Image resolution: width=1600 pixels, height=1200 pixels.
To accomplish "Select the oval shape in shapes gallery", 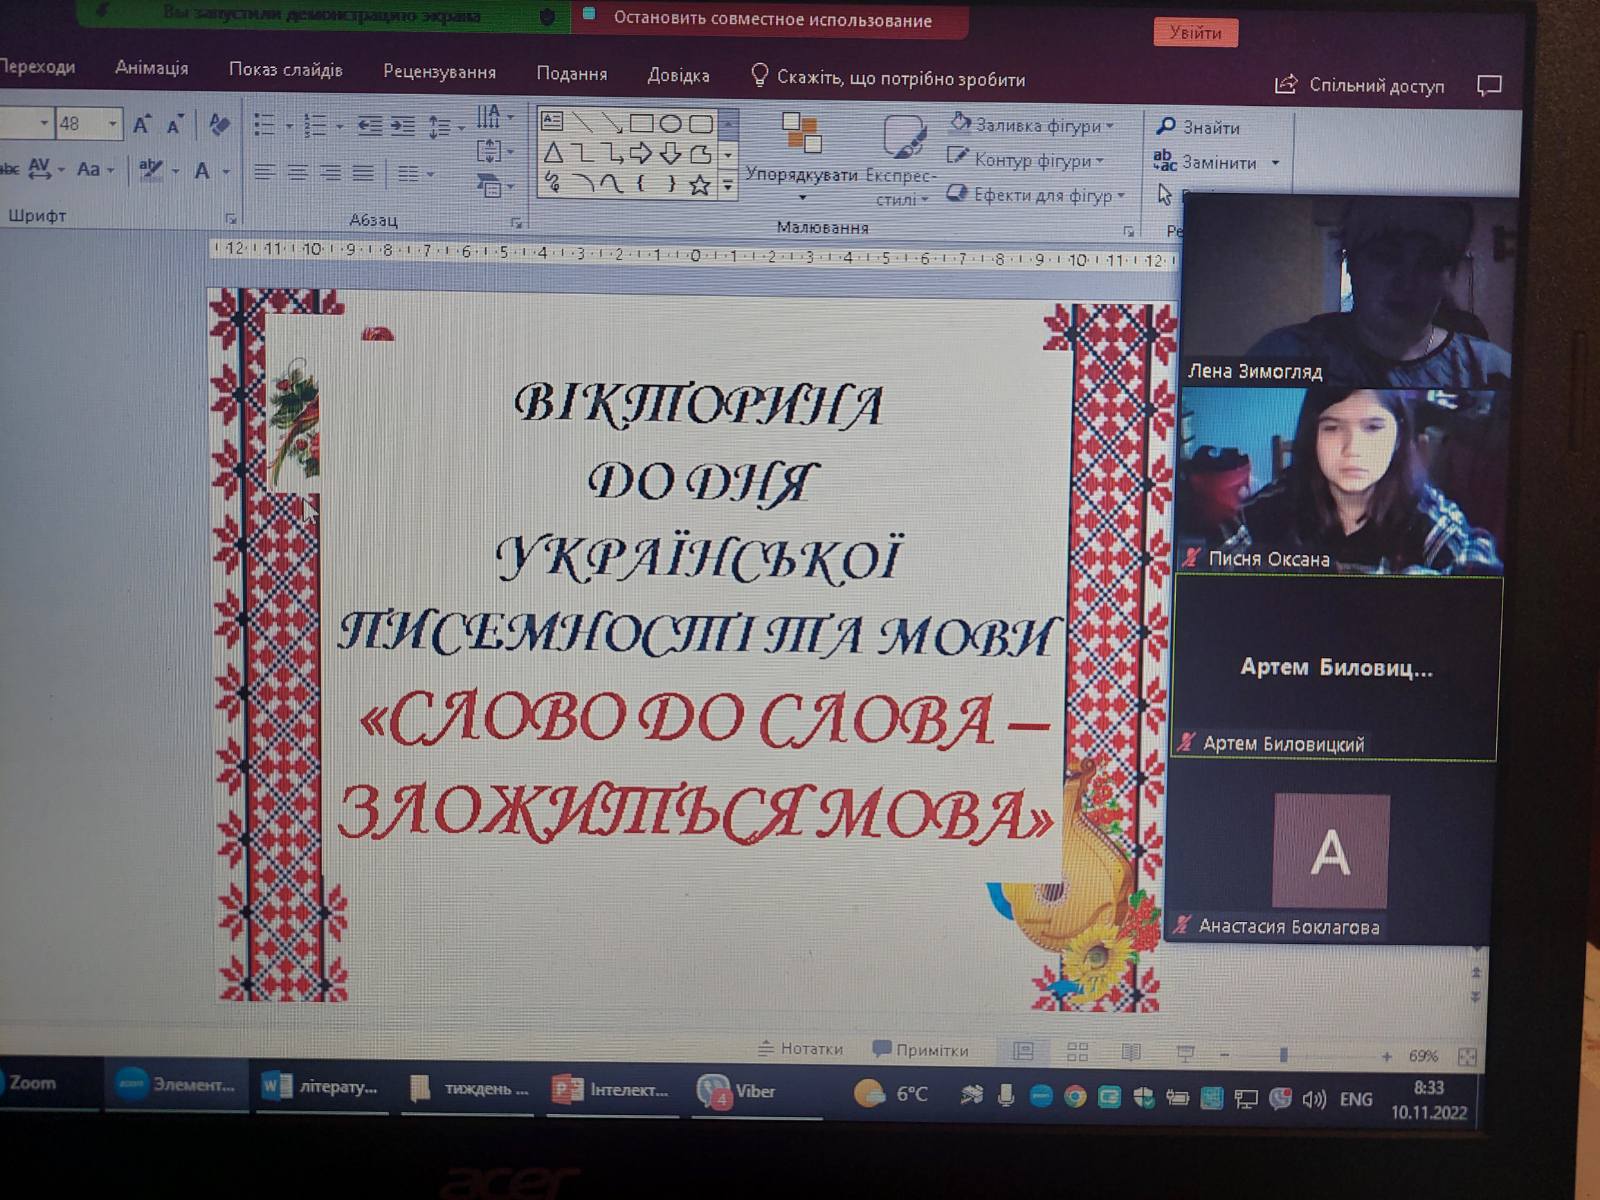I will (671, 124).
